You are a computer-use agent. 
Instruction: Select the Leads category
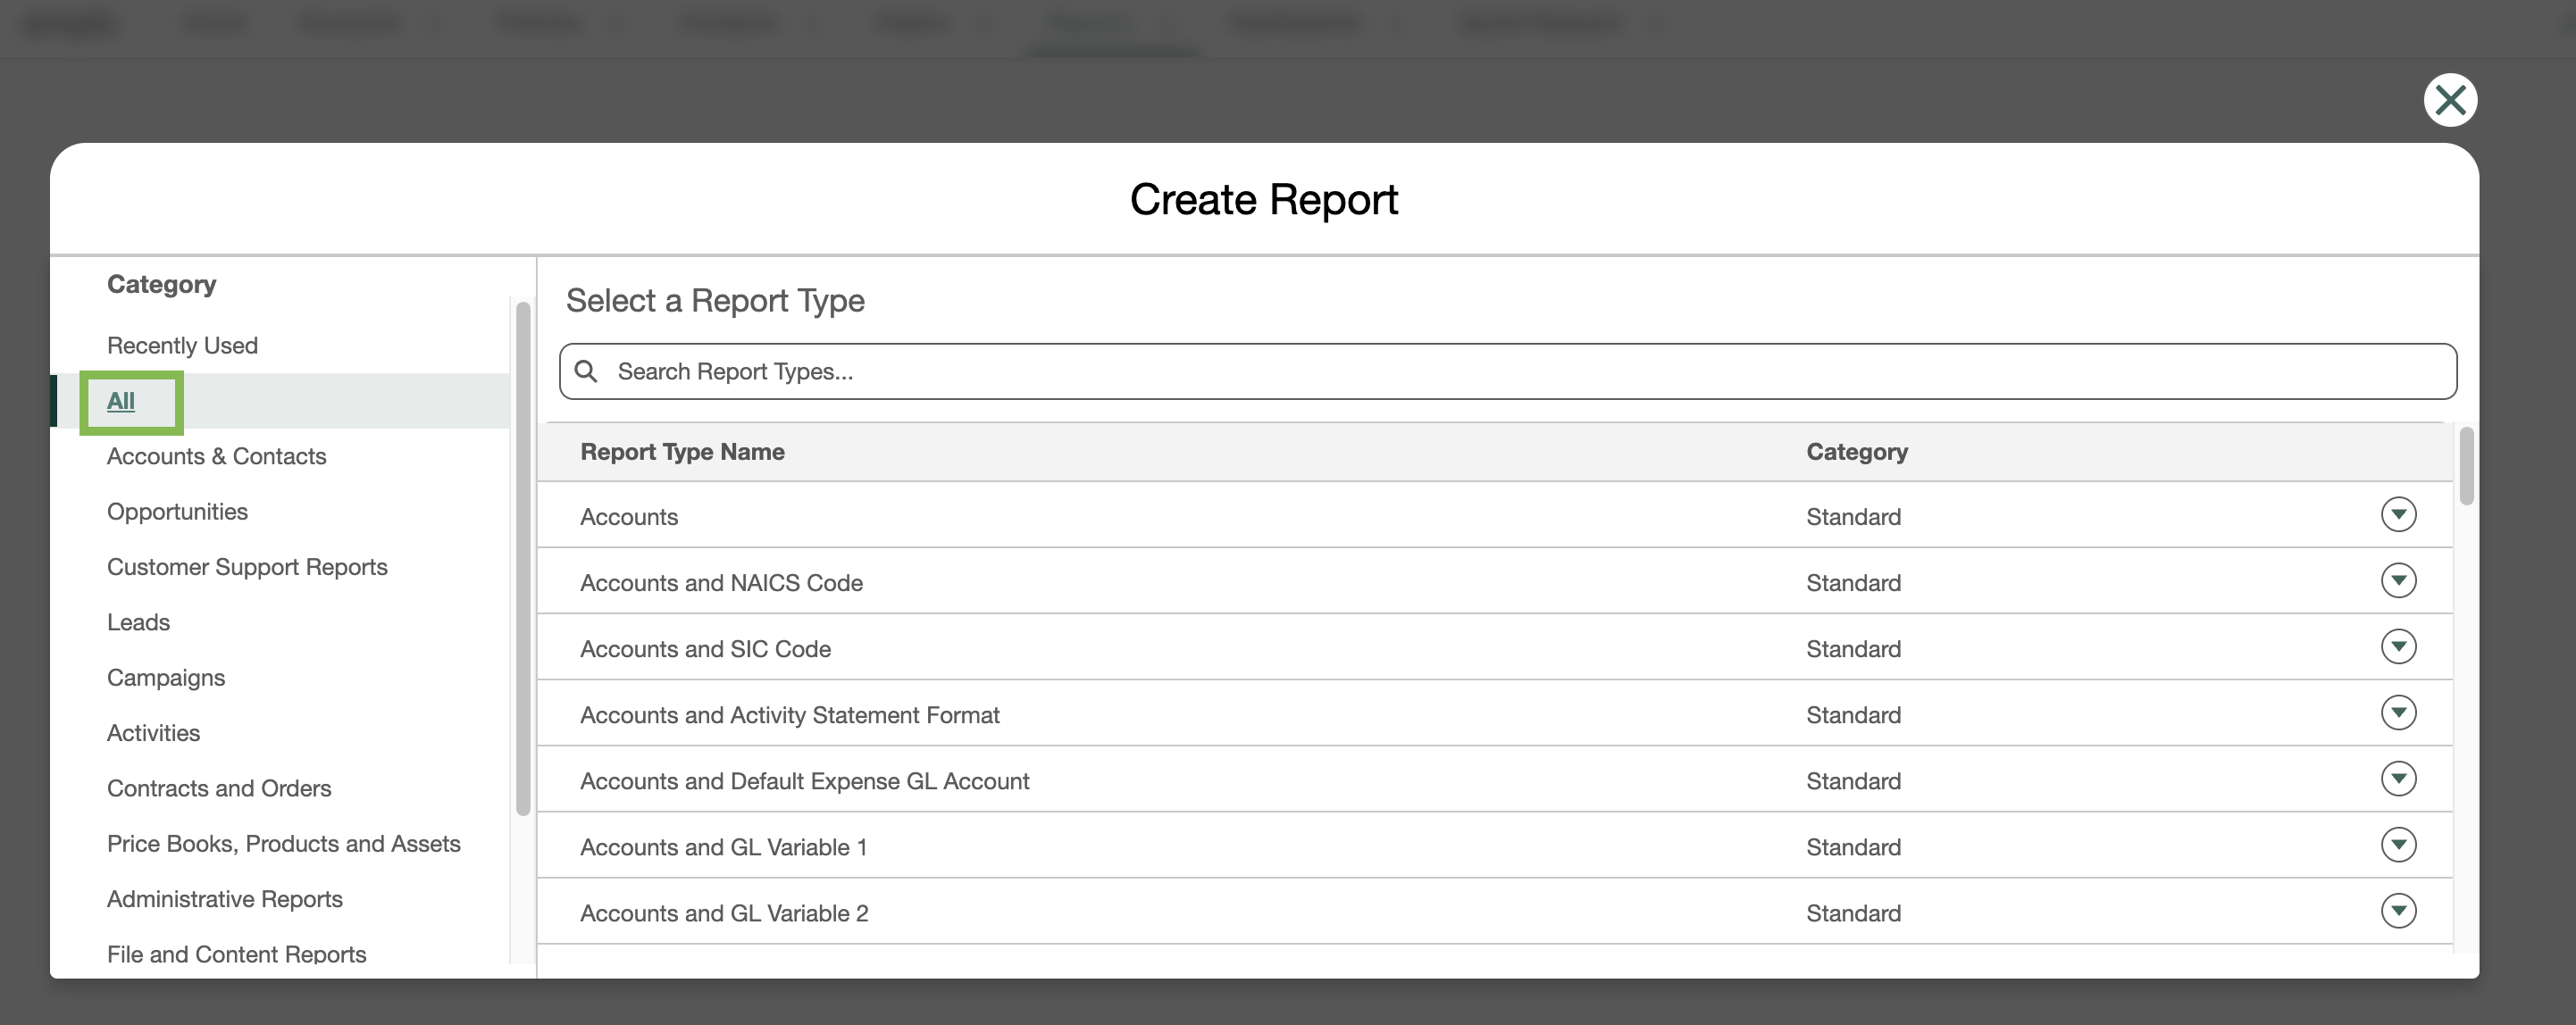[138, 623]
